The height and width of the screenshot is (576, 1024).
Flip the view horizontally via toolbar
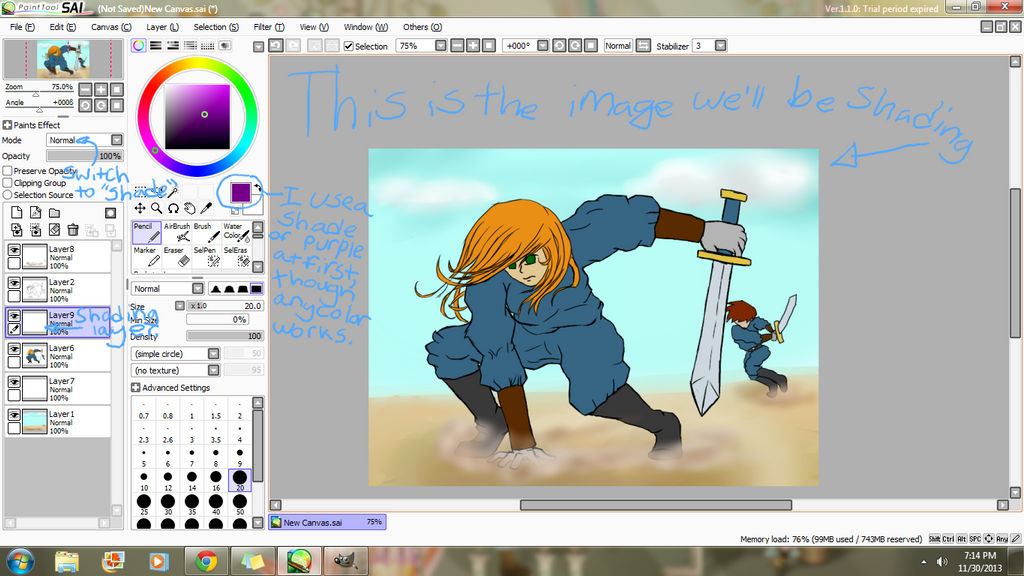coord(643,46)
